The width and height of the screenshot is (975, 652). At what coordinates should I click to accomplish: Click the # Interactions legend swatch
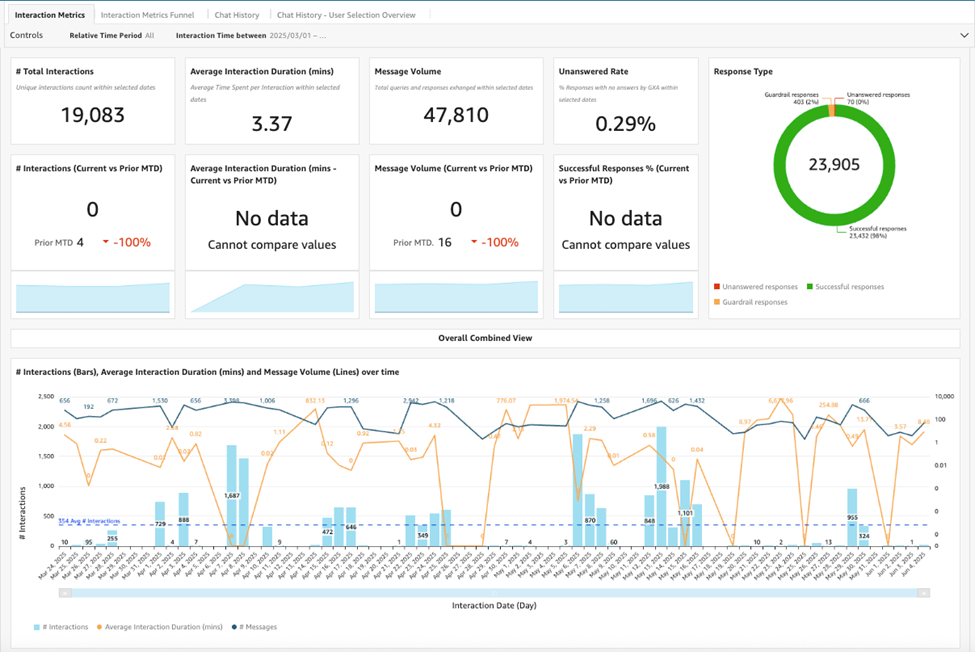tap(38, 627)
